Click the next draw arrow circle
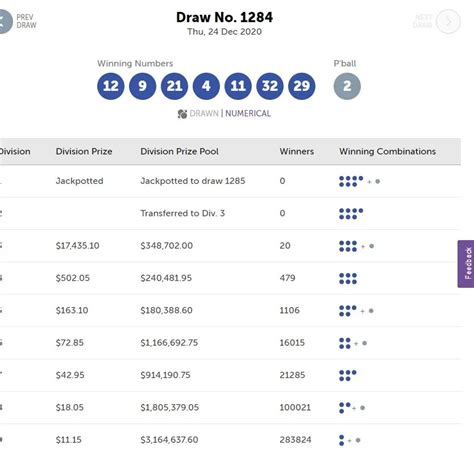Viewport: 474px width, 449px height. coord(448,21)
